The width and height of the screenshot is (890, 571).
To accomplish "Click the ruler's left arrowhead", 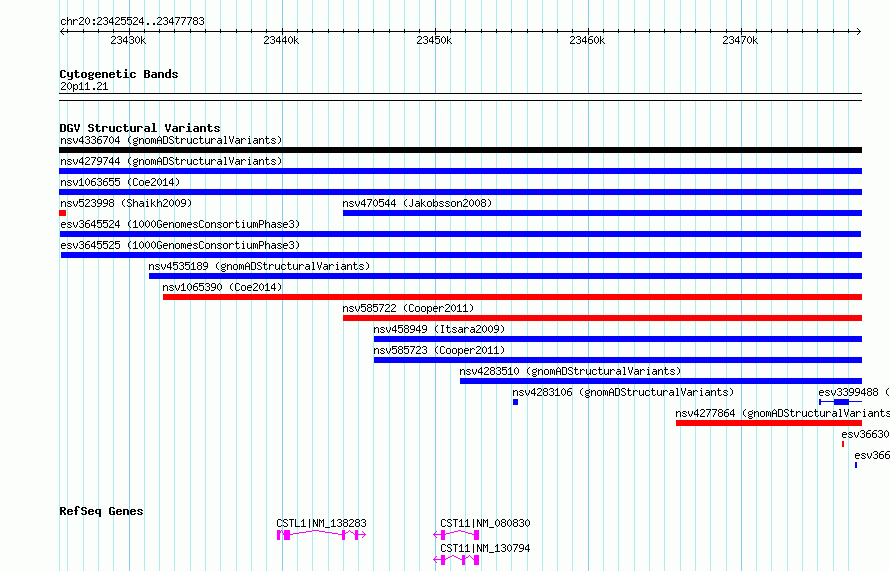I will click(62, 31).
